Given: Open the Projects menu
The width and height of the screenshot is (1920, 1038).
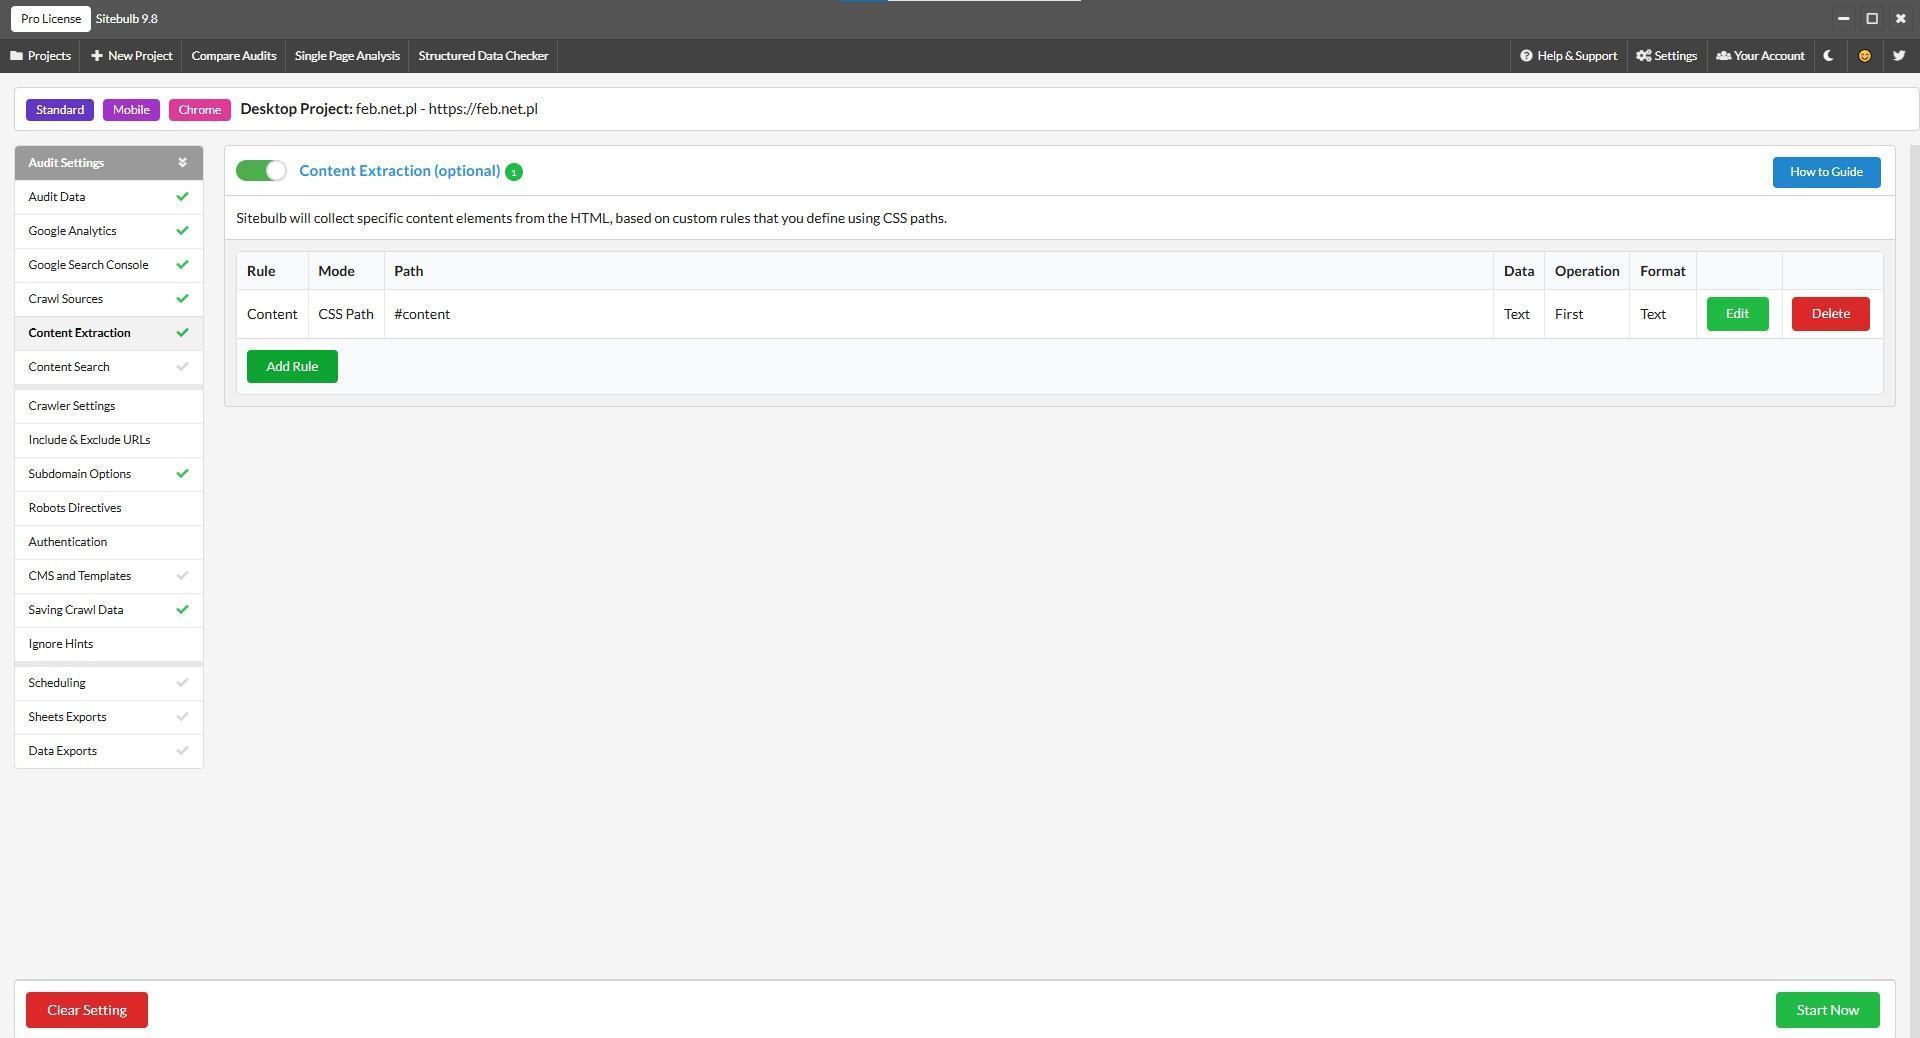Looking at the screenshot, I should tap(40, 56).
